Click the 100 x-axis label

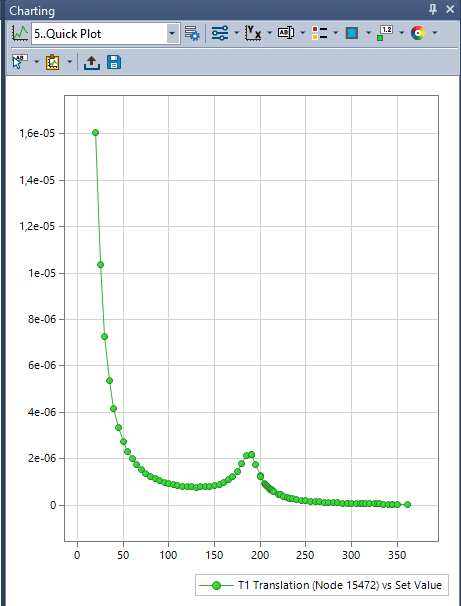click(x=169, y=555)
